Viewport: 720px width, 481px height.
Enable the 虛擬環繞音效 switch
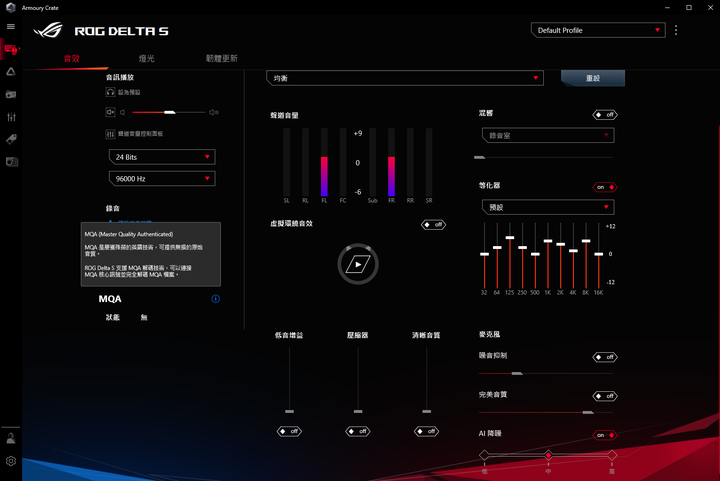pos(433,224)
